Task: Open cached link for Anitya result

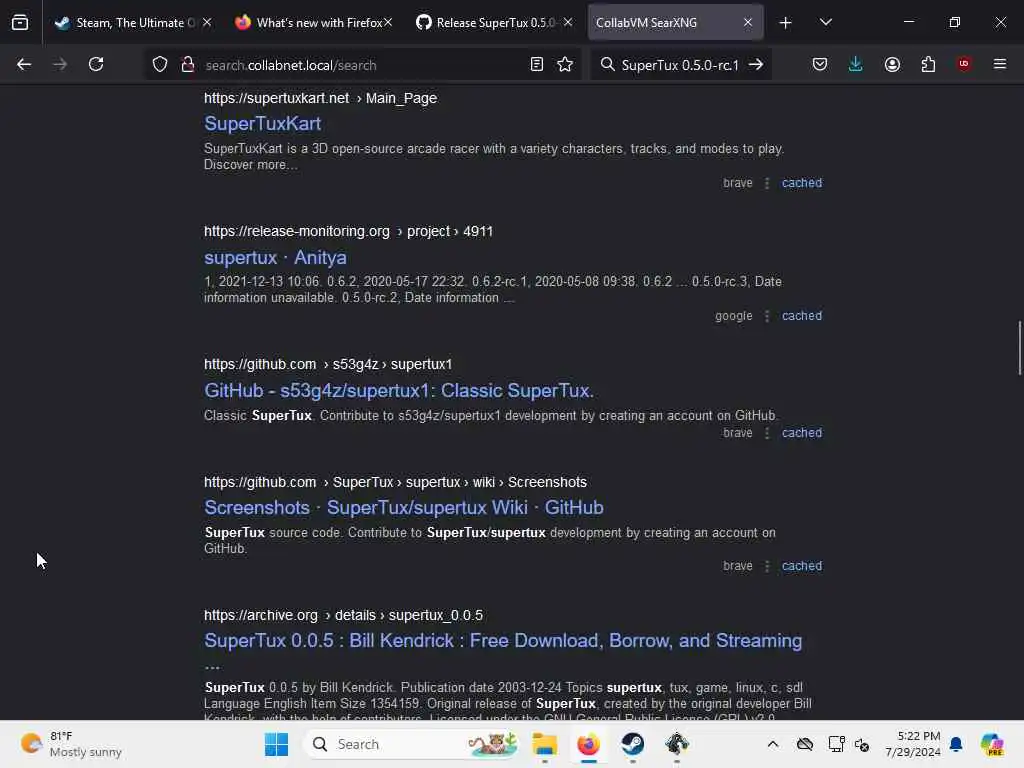Action: pos(802,315)
